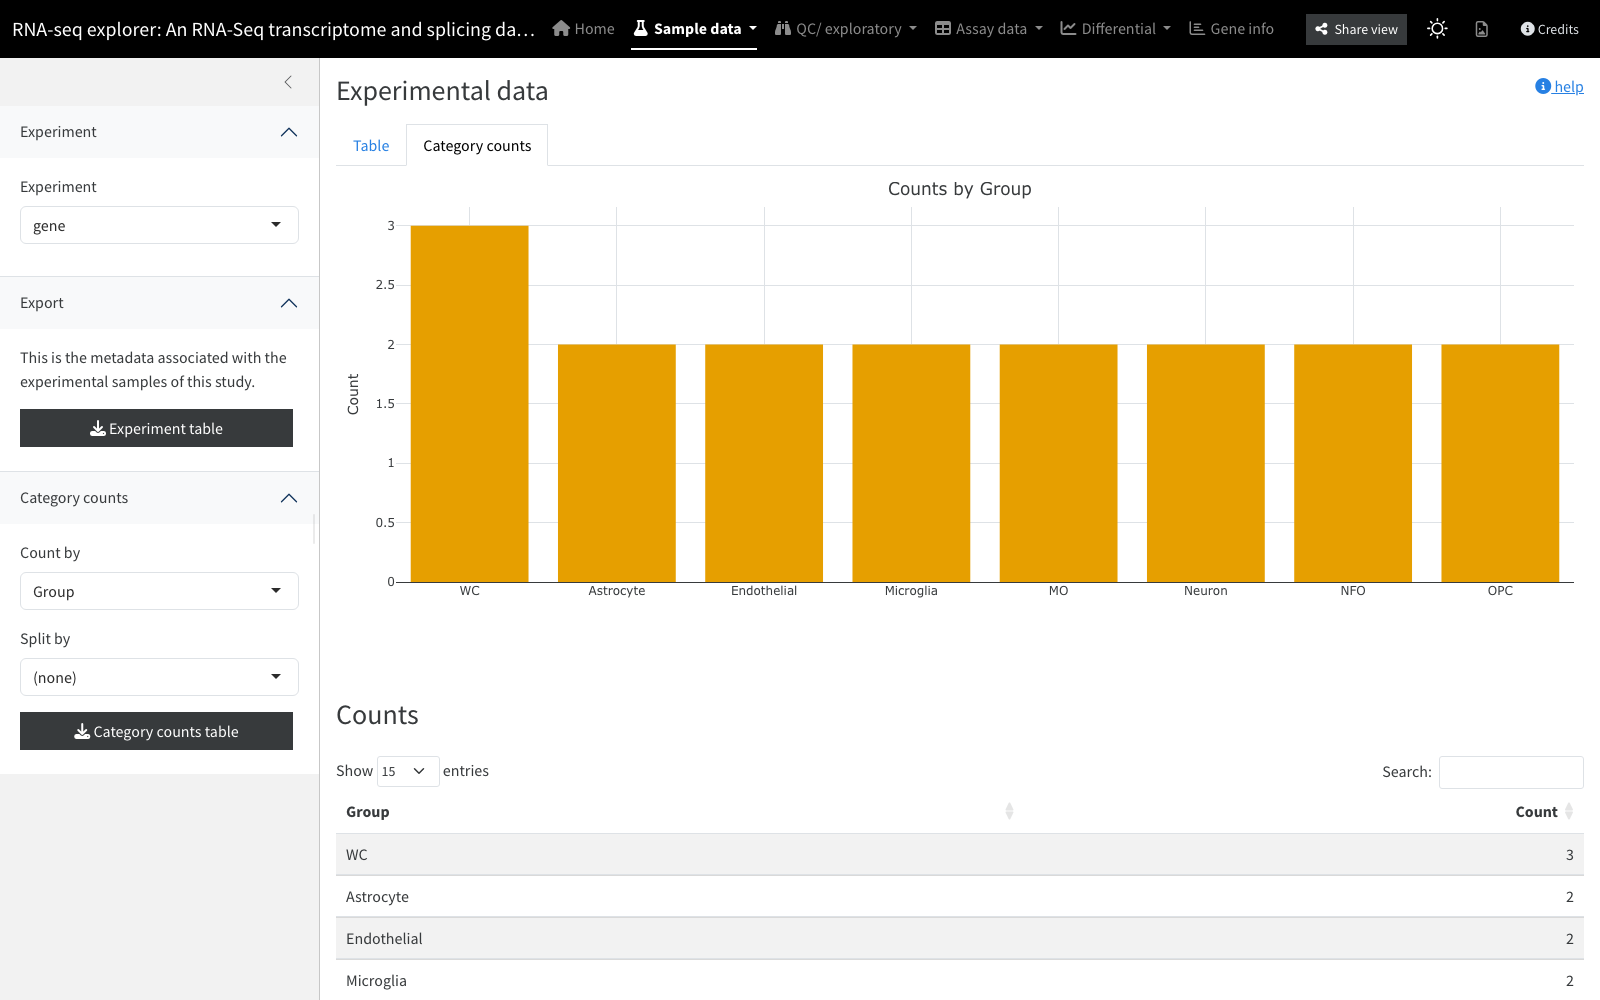Click the MO bar in chart

(1058, 463)
